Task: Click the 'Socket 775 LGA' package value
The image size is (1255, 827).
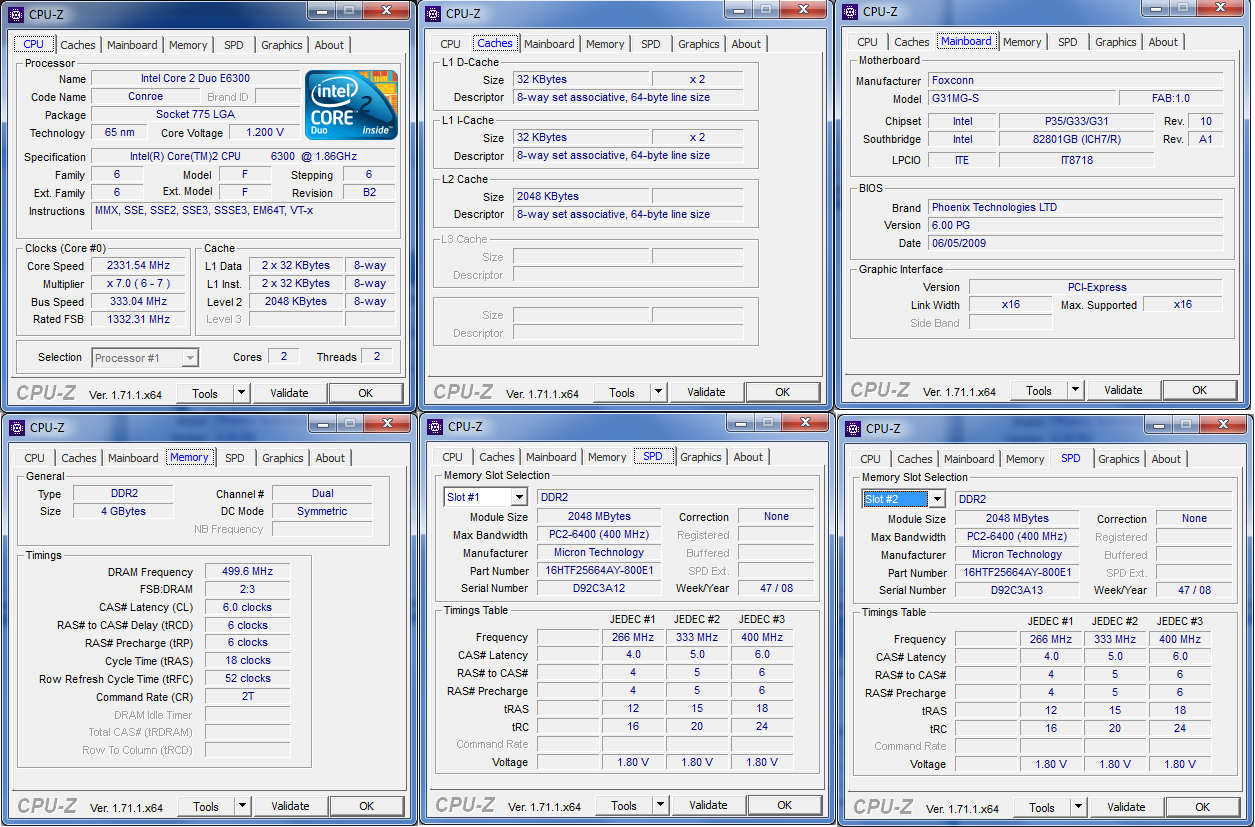Action: (195, 115)
